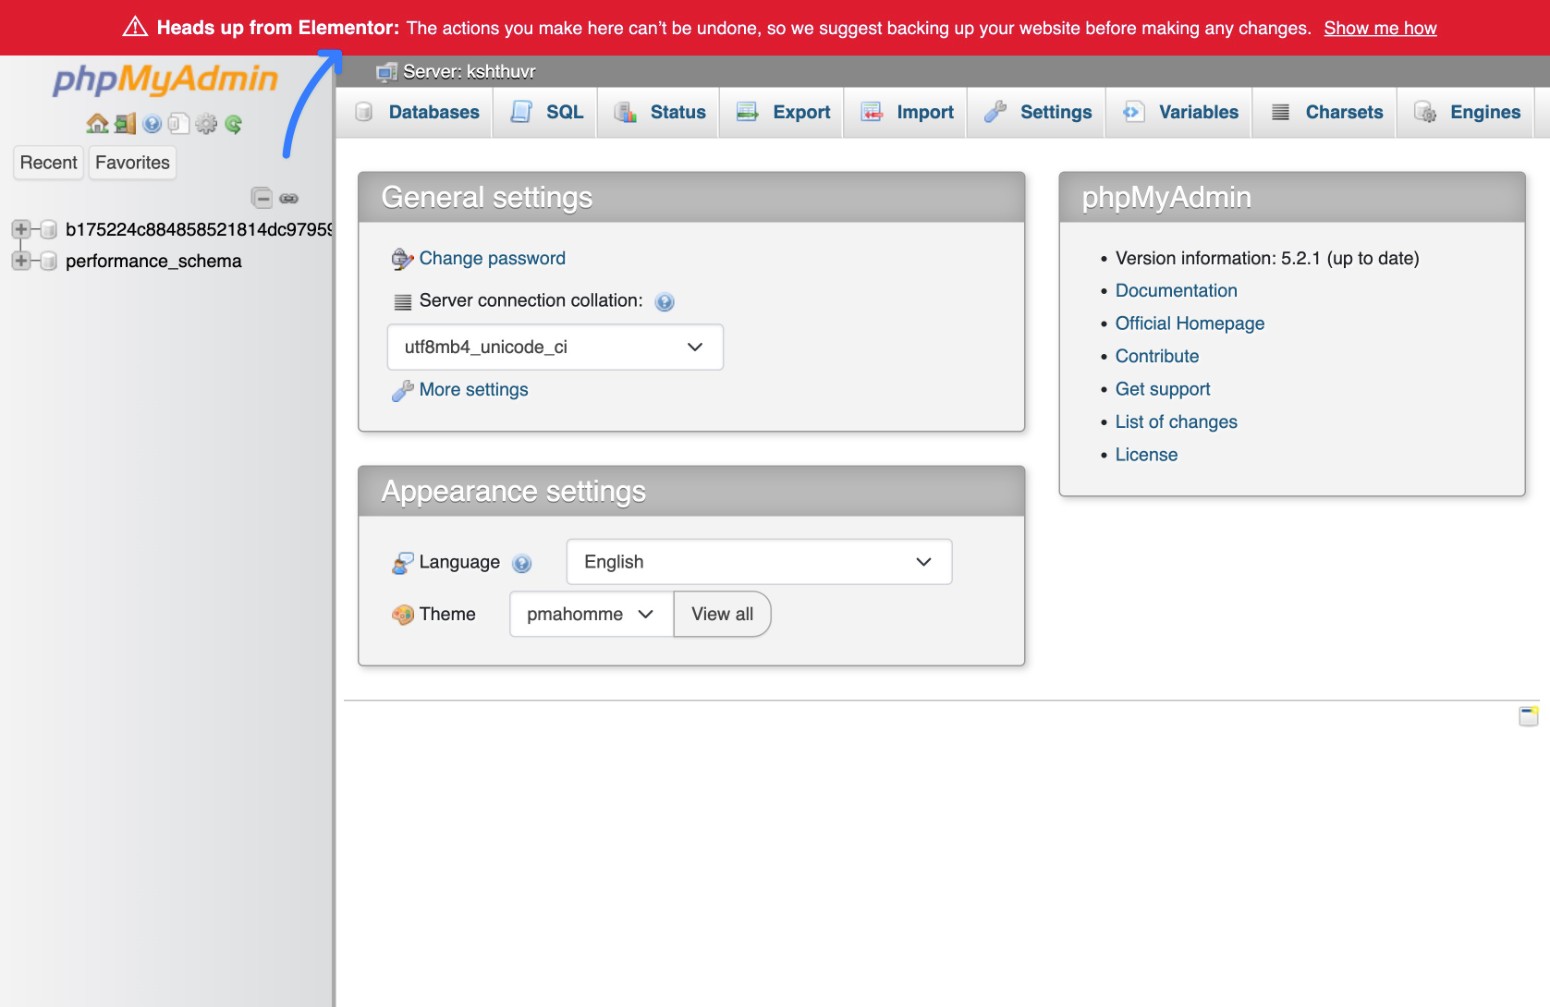Click the Version information: 5.2.1 text
Image resolution: width=1550 pixels, height=1007 pixels.
pyautogui.click(x=1267, y=259)
